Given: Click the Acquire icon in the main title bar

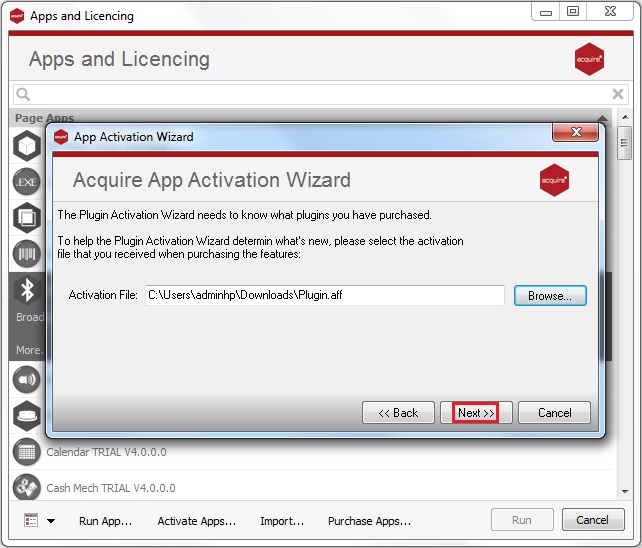Looking at the screenshot, I should coord(17,16).
